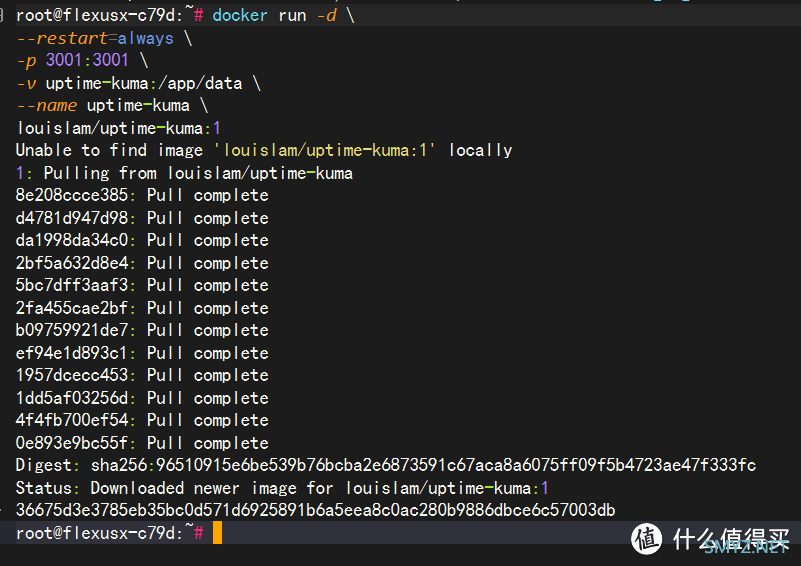Click the 'Unable to find image' message
Image resolution: width=801 pixels, height=566 pixels.
[x=264, y=150]
